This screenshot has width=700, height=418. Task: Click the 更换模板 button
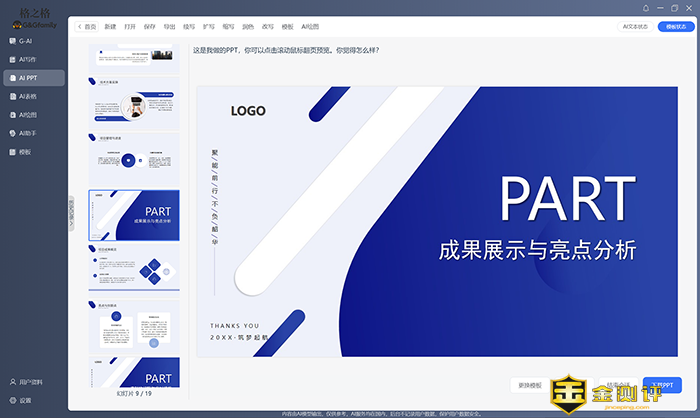click(x=530, y=385)
